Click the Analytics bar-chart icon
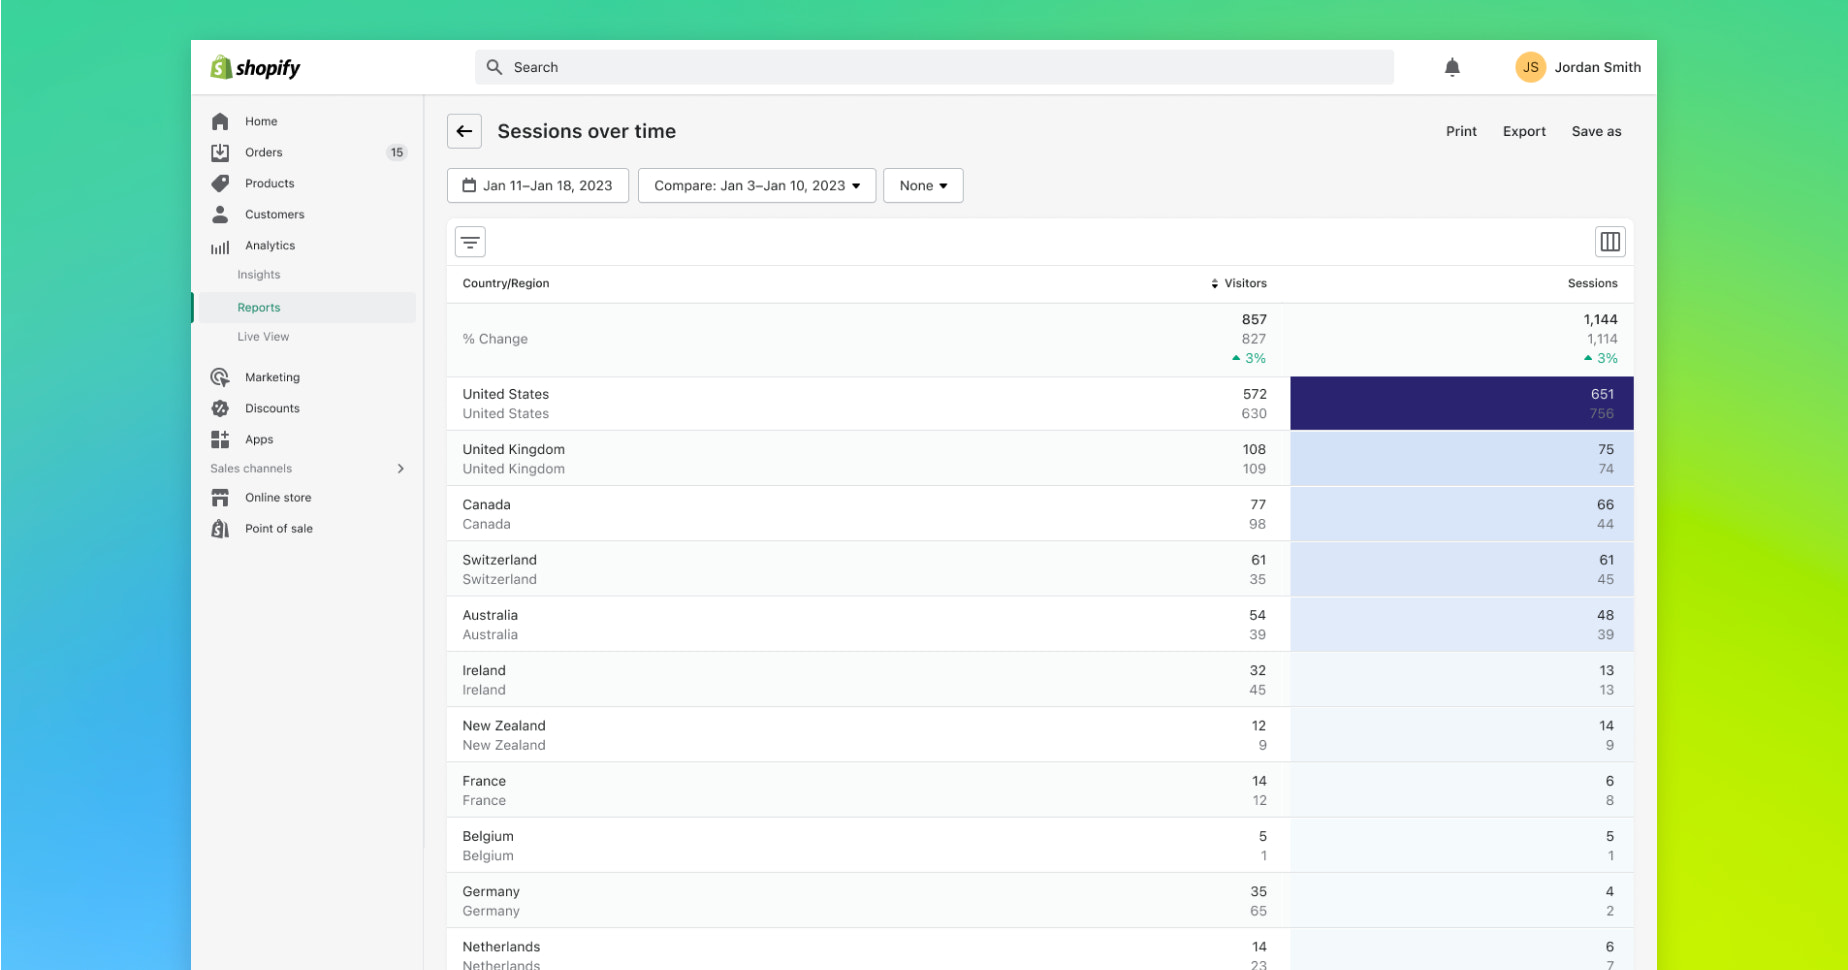 click(220, 245)
